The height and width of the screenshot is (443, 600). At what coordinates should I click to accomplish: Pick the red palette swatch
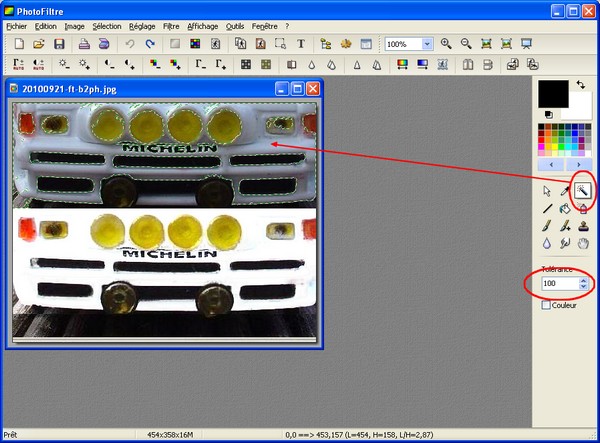pyautogui.click(x=541, y=140)
